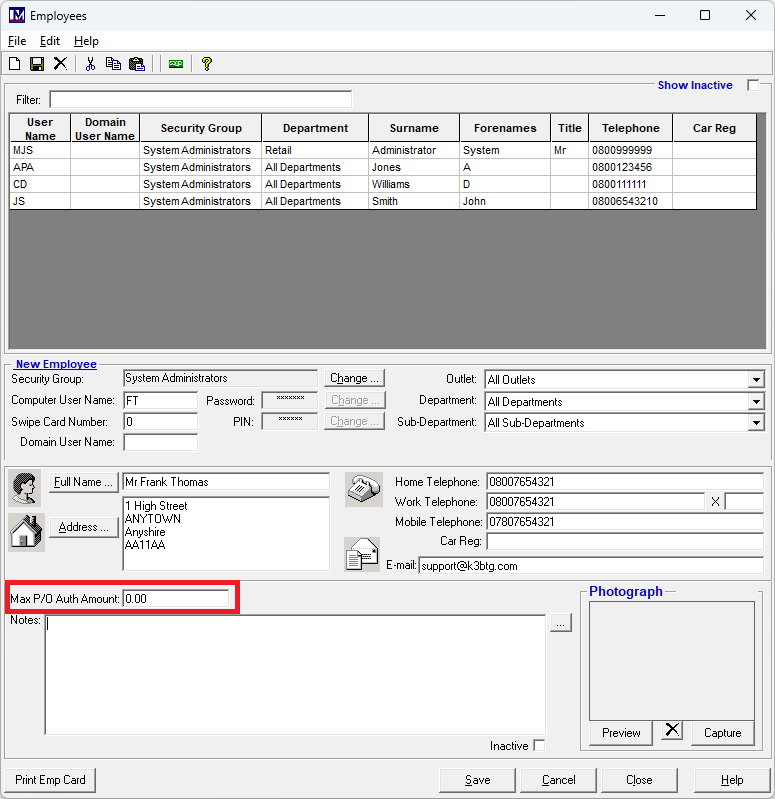The height and width of the screenshot is (799, 775).
Task: Open the Edit menu
Action: pyautogui.click(x=50, y=41)
